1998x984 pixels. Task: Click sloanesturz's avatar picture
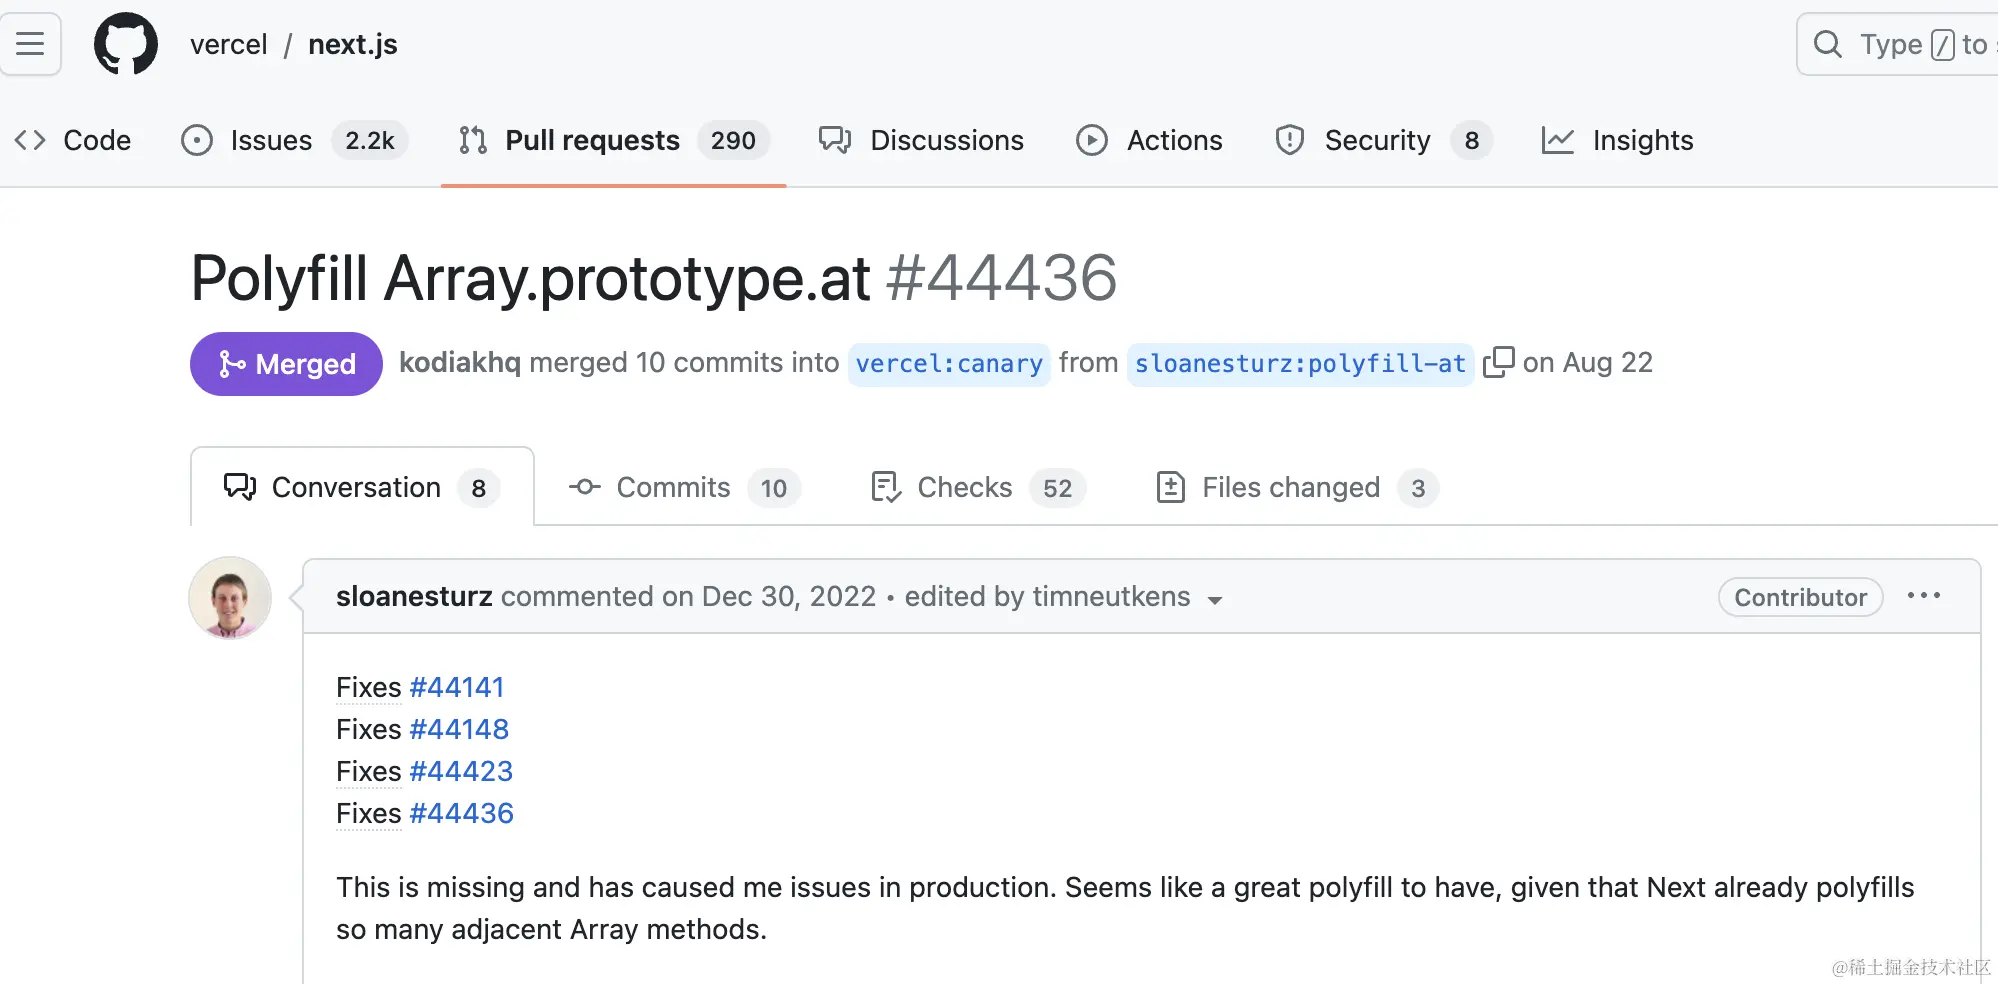coord(230,597)
